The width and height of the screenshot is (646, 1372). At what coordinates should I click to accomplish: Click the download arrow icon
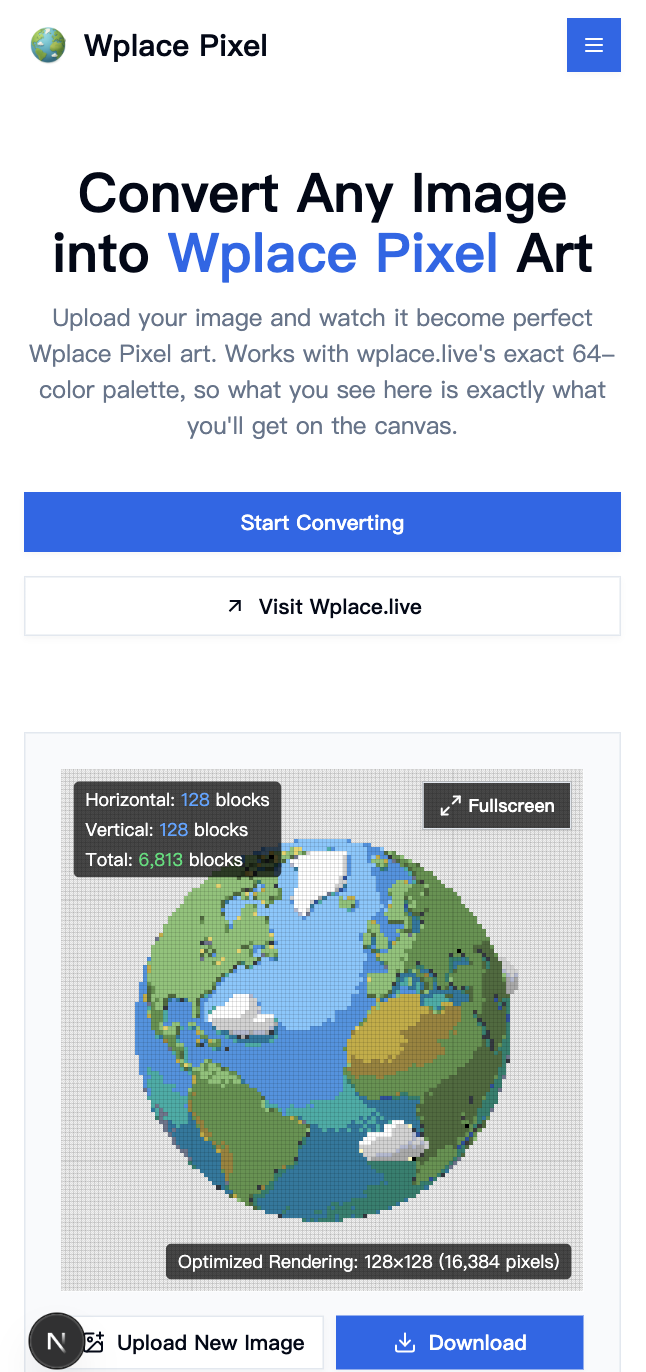[405, 1343]
